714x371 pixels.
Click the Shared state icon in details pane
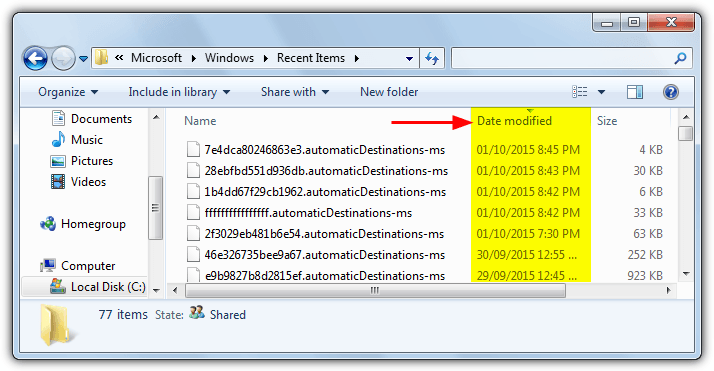click(197, 312)
